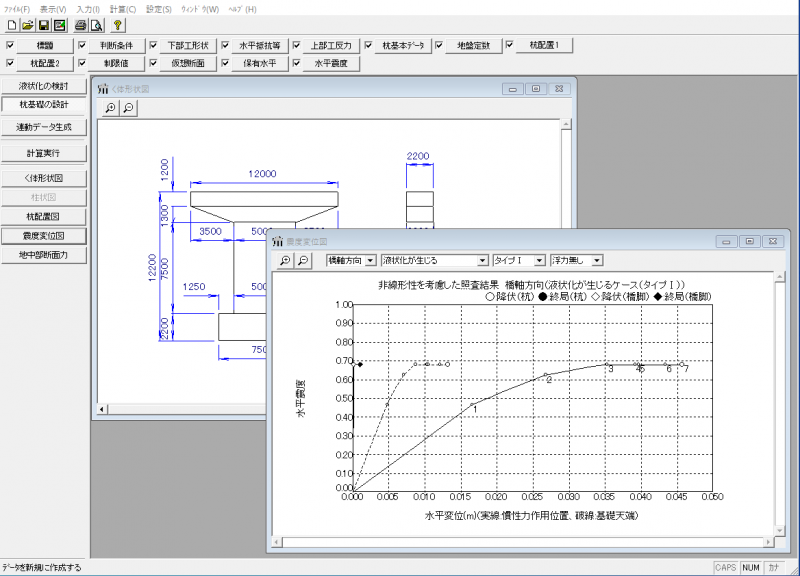Click the 震度変位図 vertical scrollbar down arrow

point(780,531)
